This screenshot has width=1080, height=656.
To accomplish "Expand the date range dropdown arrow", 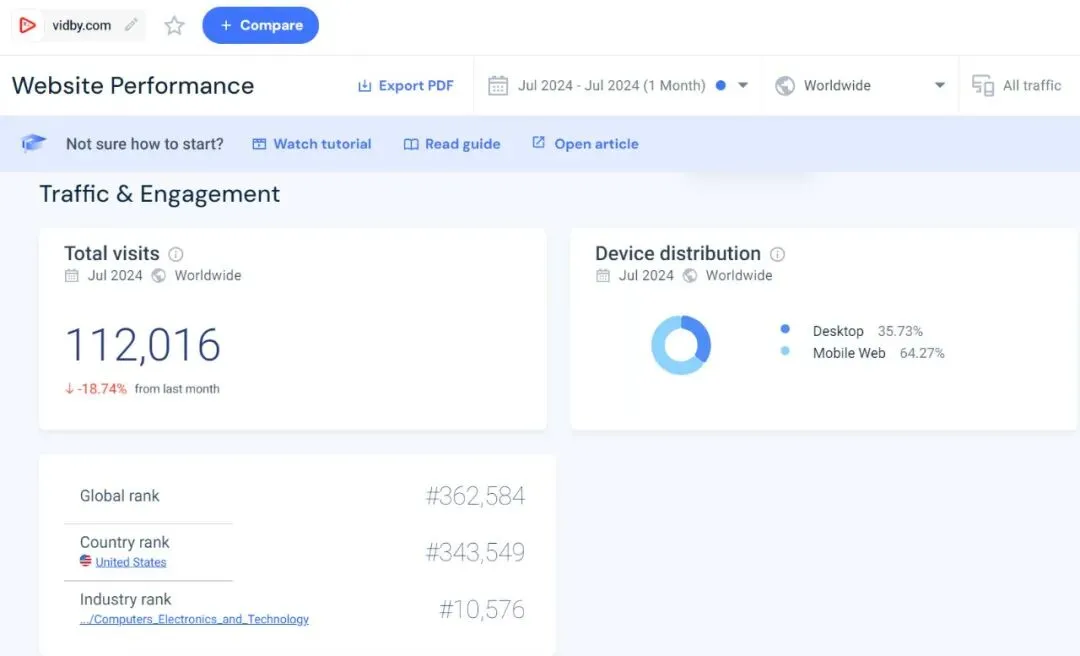I will [x=743, y=85].
